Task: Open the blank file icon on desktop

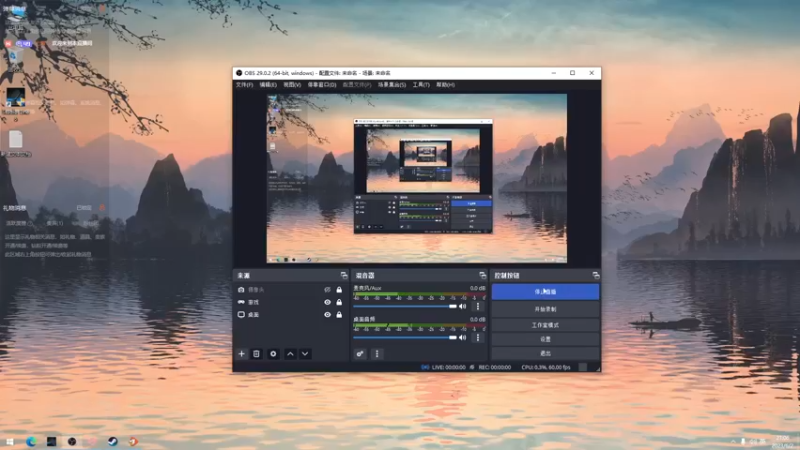Action: (x=15, y=140)
